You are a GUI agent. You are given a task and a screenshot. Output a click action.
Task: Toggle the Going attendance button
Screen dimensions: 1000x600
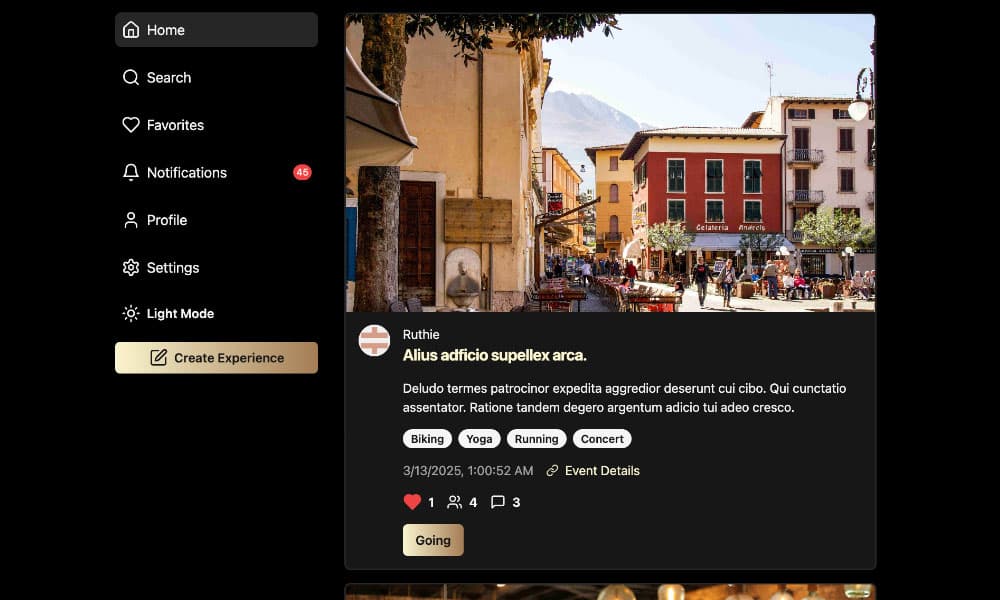pos(433,540)
